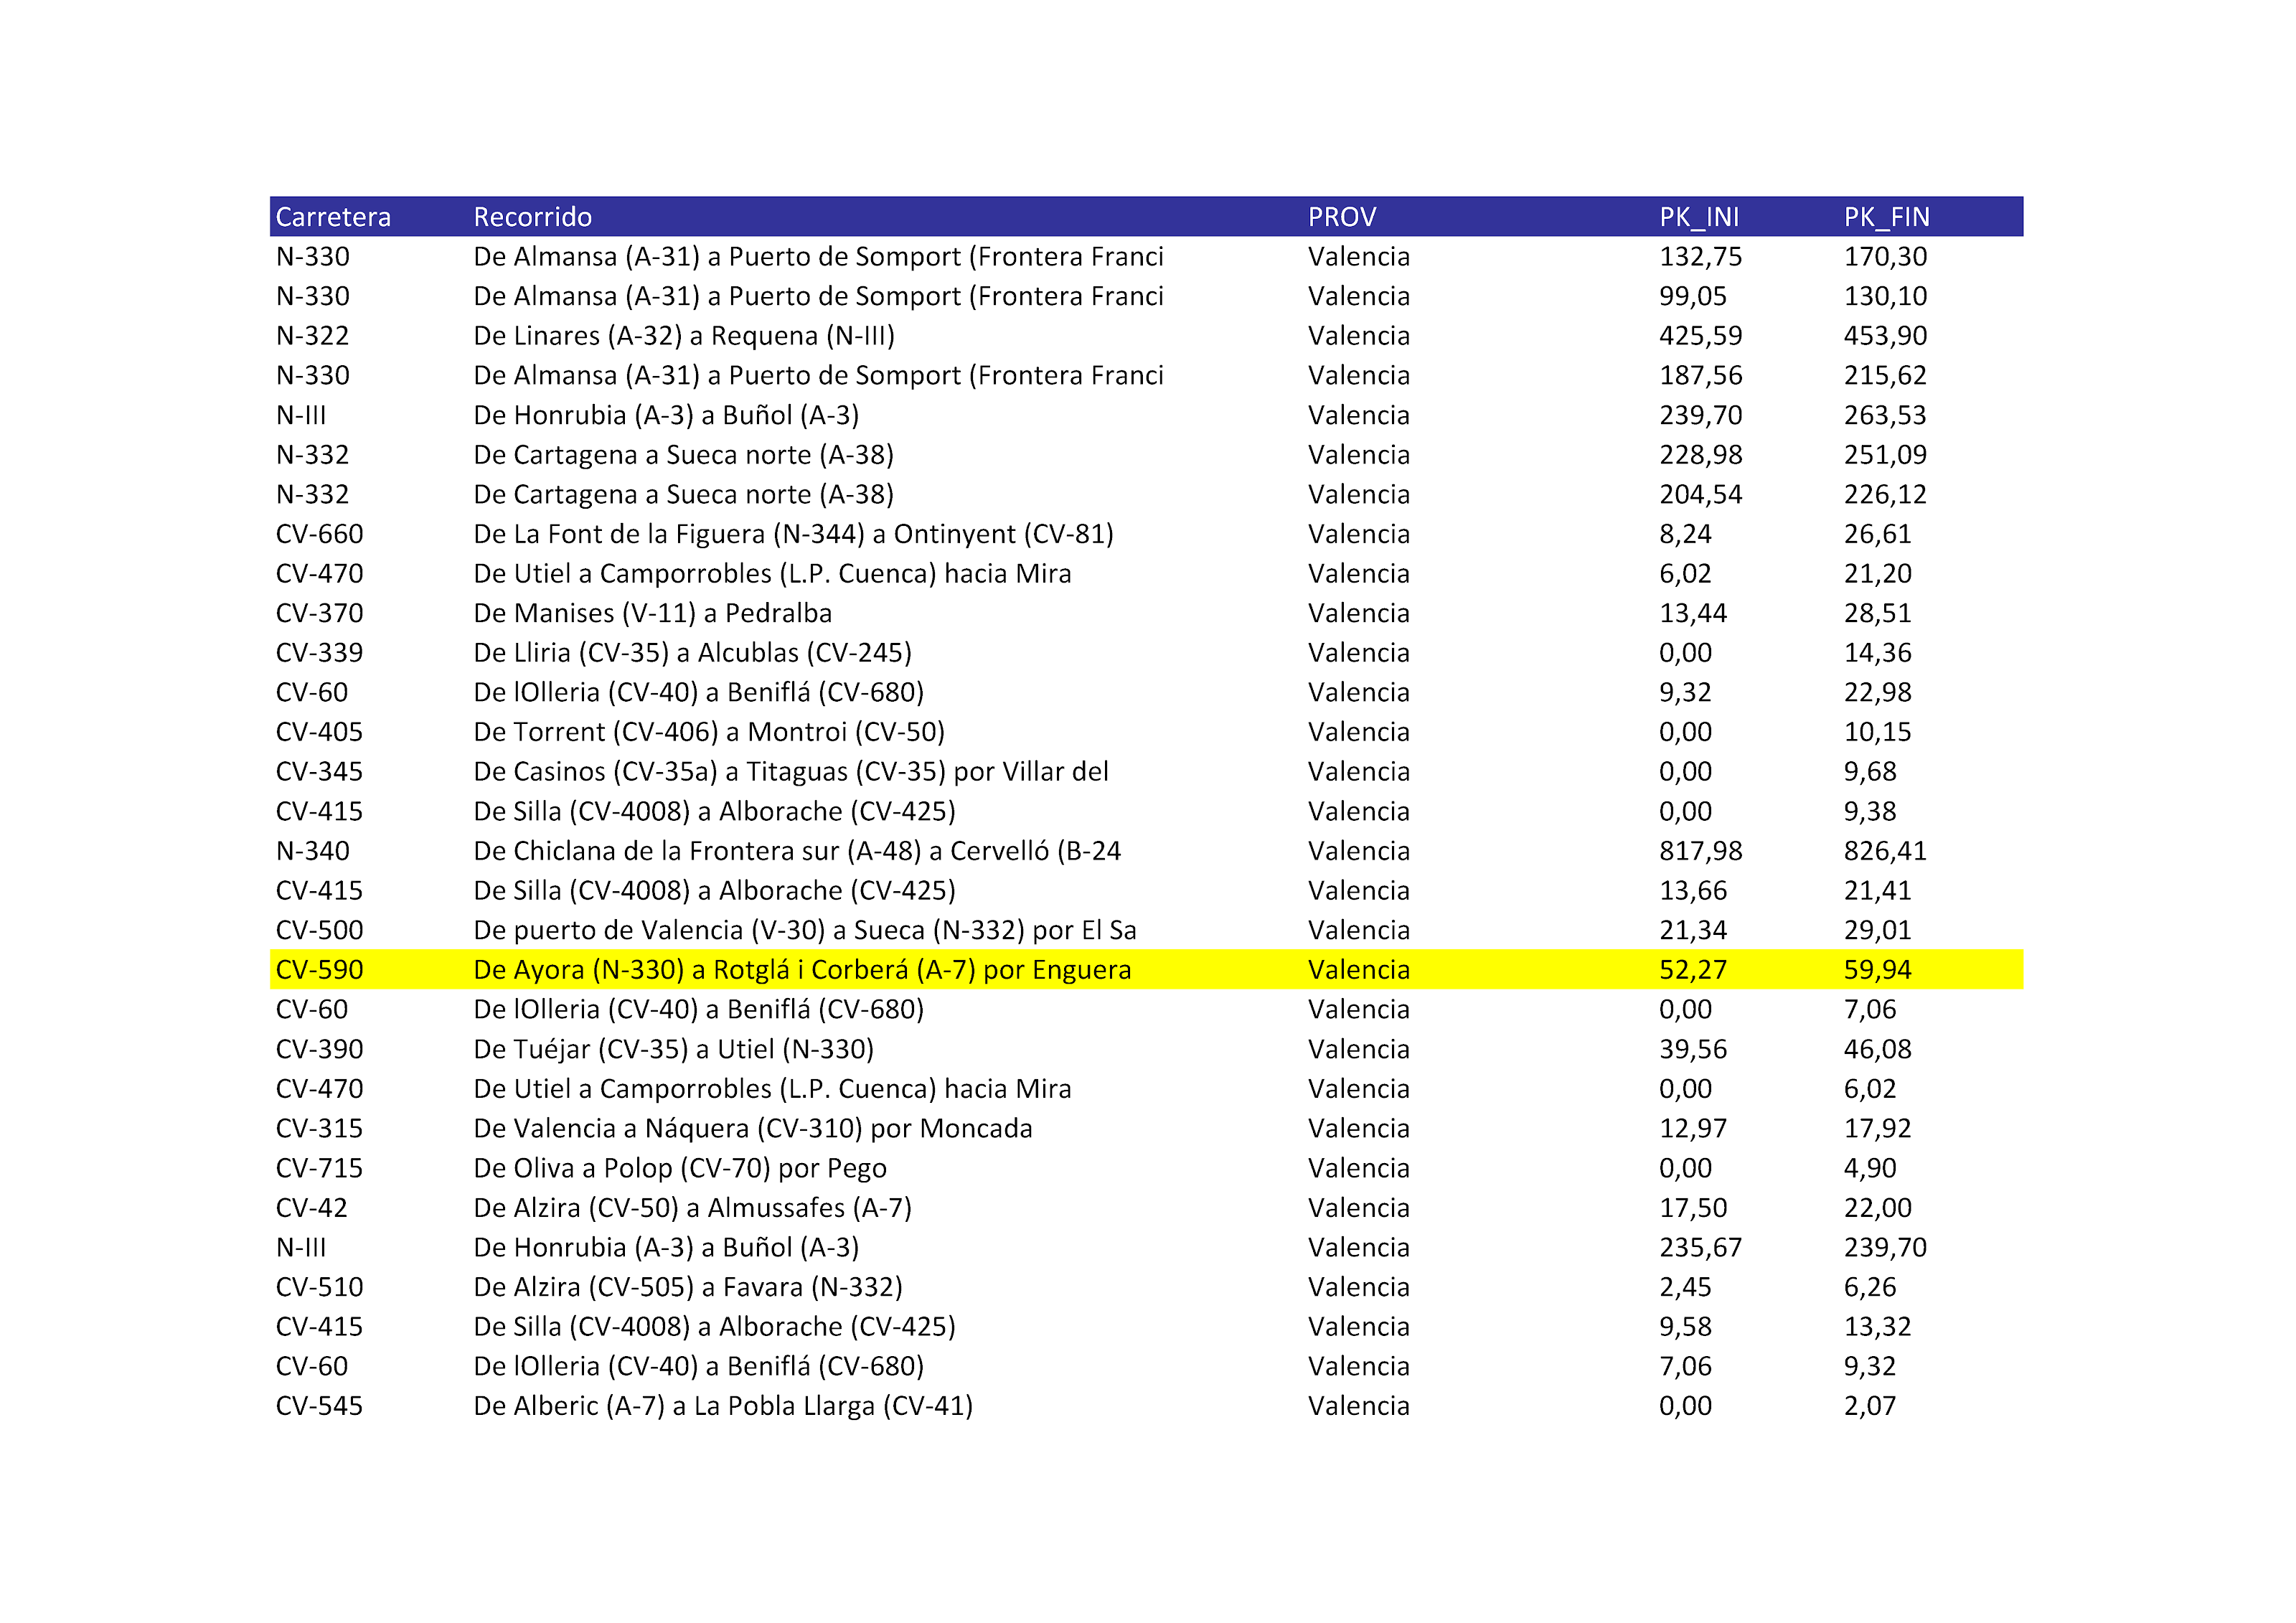Click route 'De Alzira (CV-50) a Almussafes (A-7)'
This screenshot has height=1623, width=2296.
[x=693, y=1208]
